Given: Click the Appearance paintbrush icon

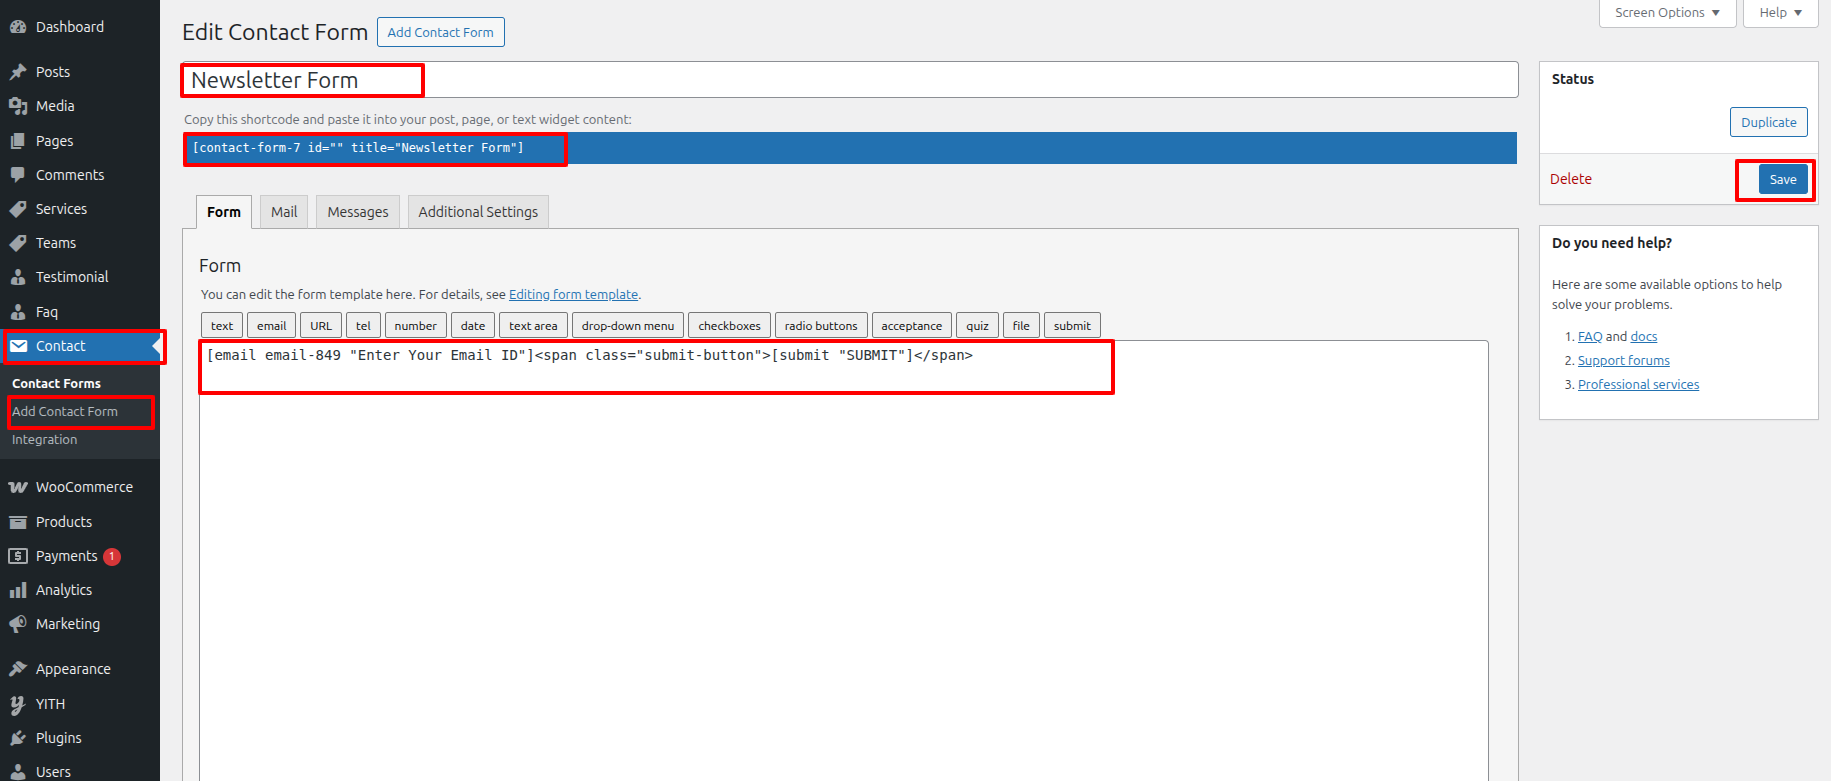Looking at the screenshot, I should point(18,669).
